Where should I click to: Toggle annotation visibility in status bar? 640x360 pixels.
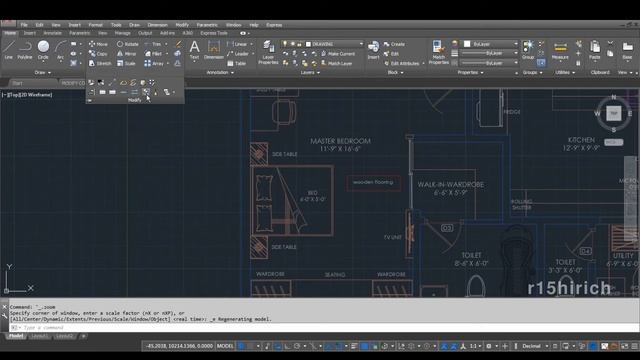pos(444,346)
